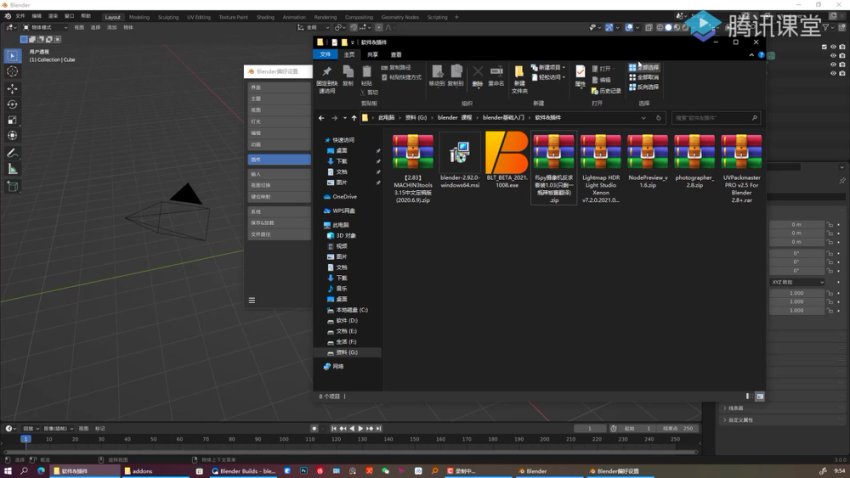
Task: Toggle visibility eye of first outliner item
Action: pos(832,48)
